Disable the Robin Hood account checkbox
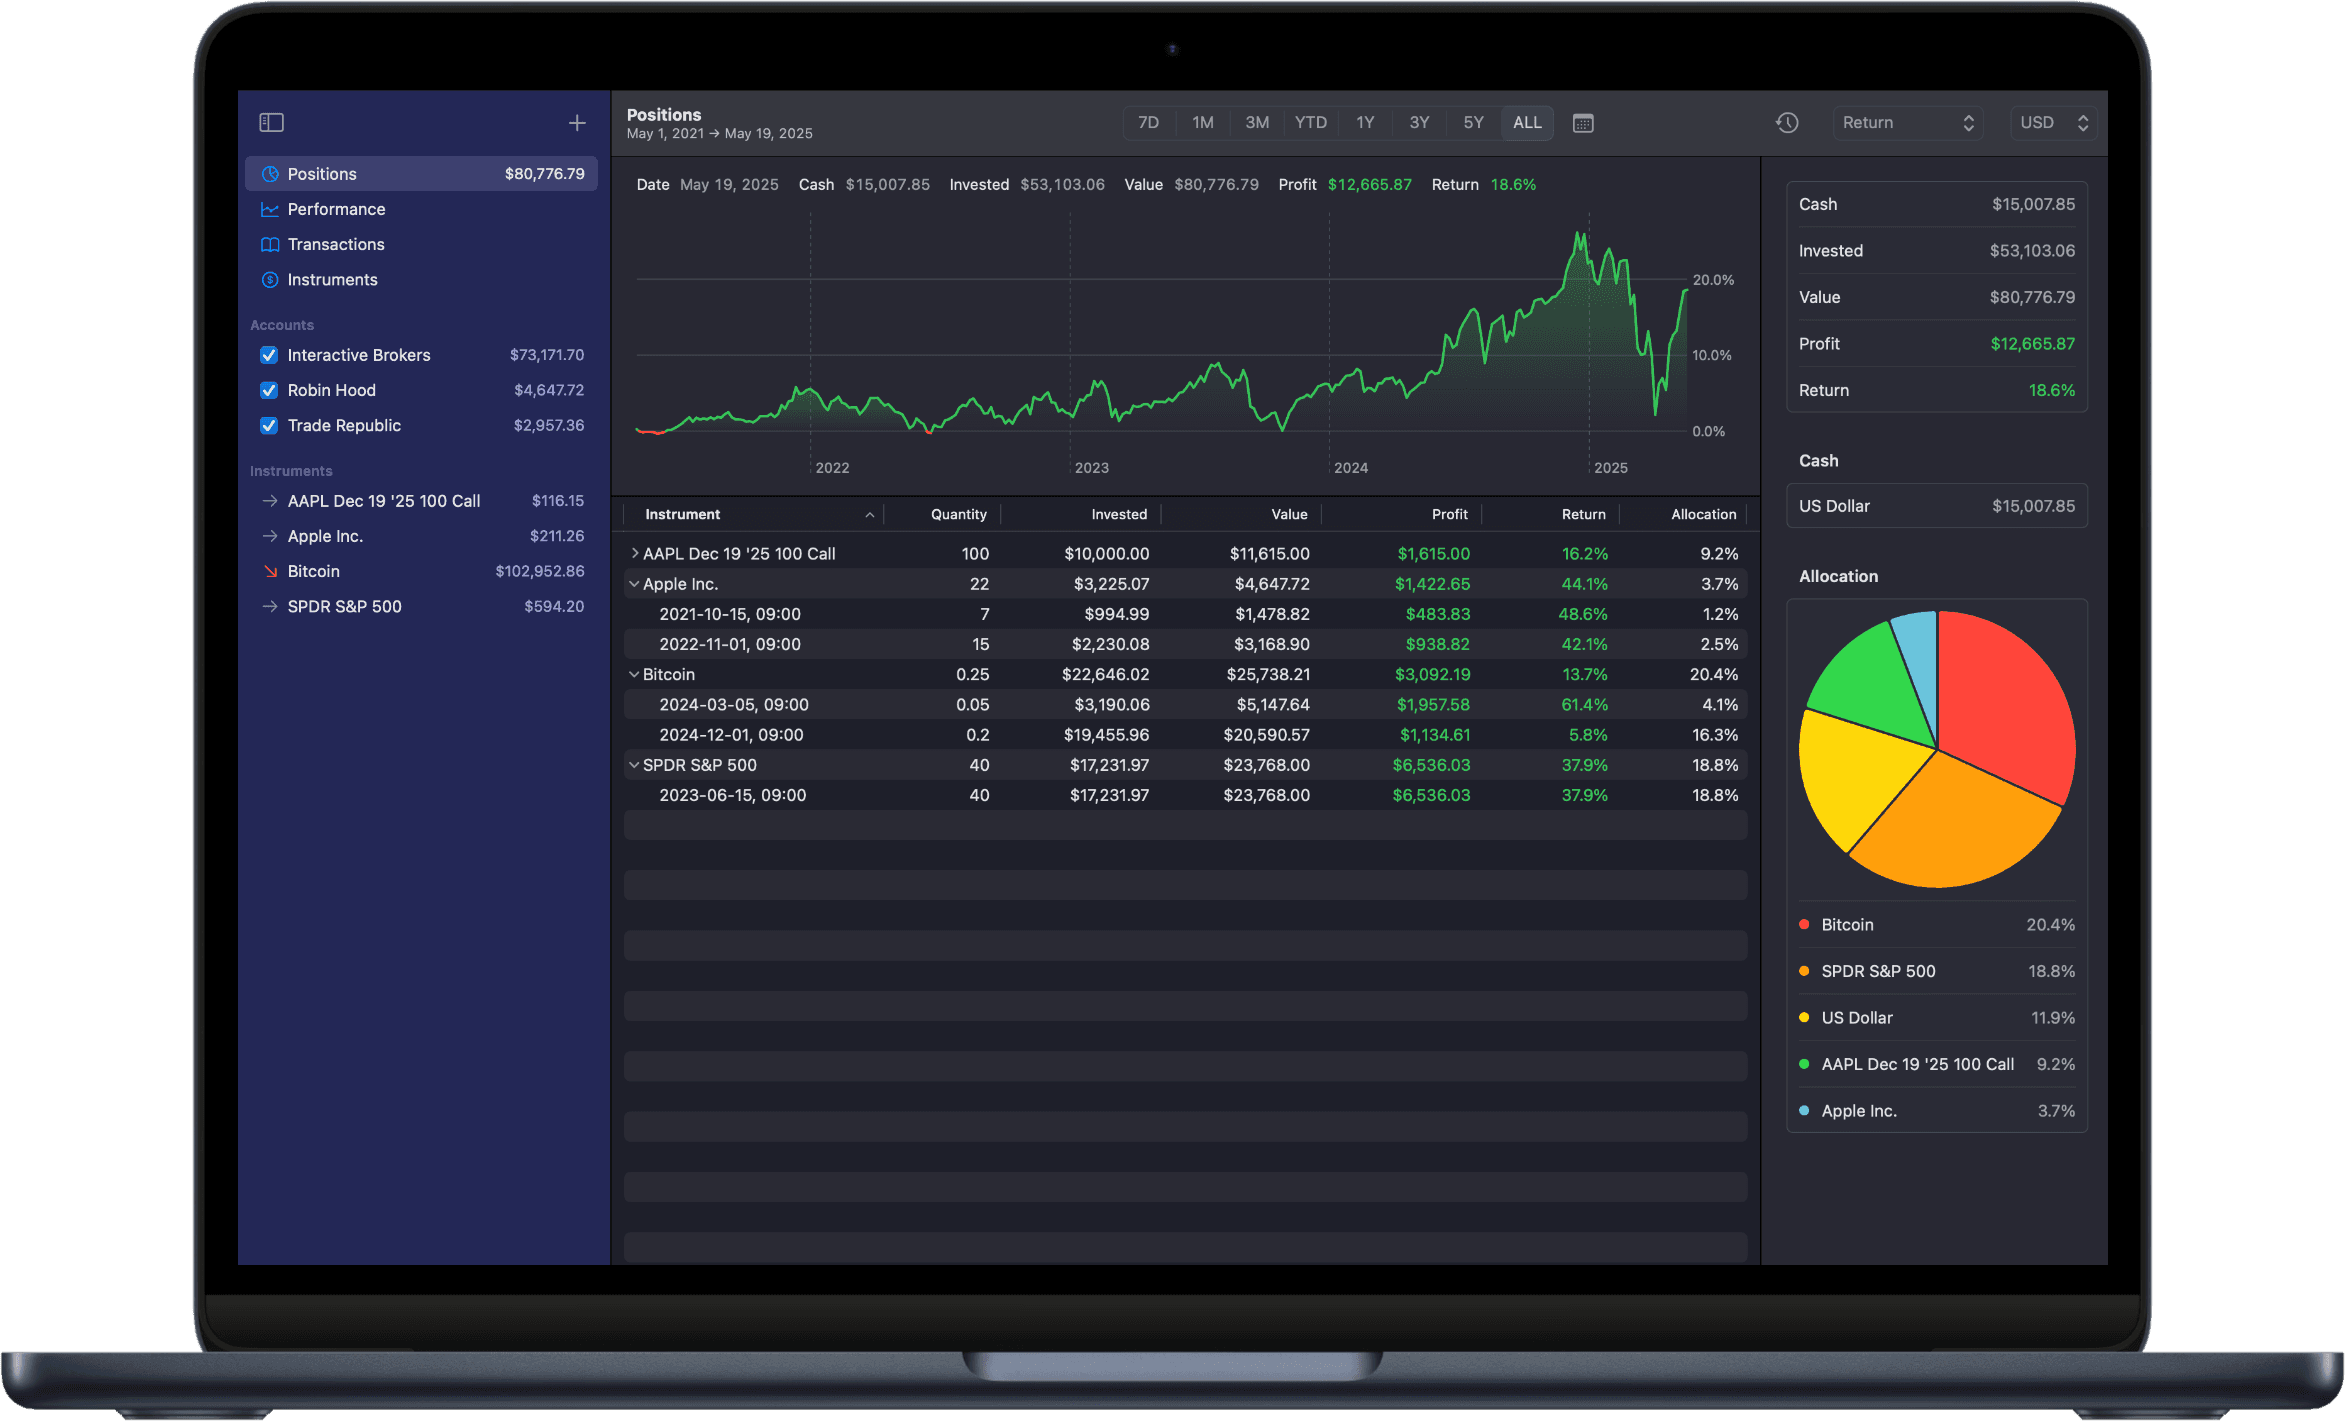Screen dimensions: 2345x1421 268,390
